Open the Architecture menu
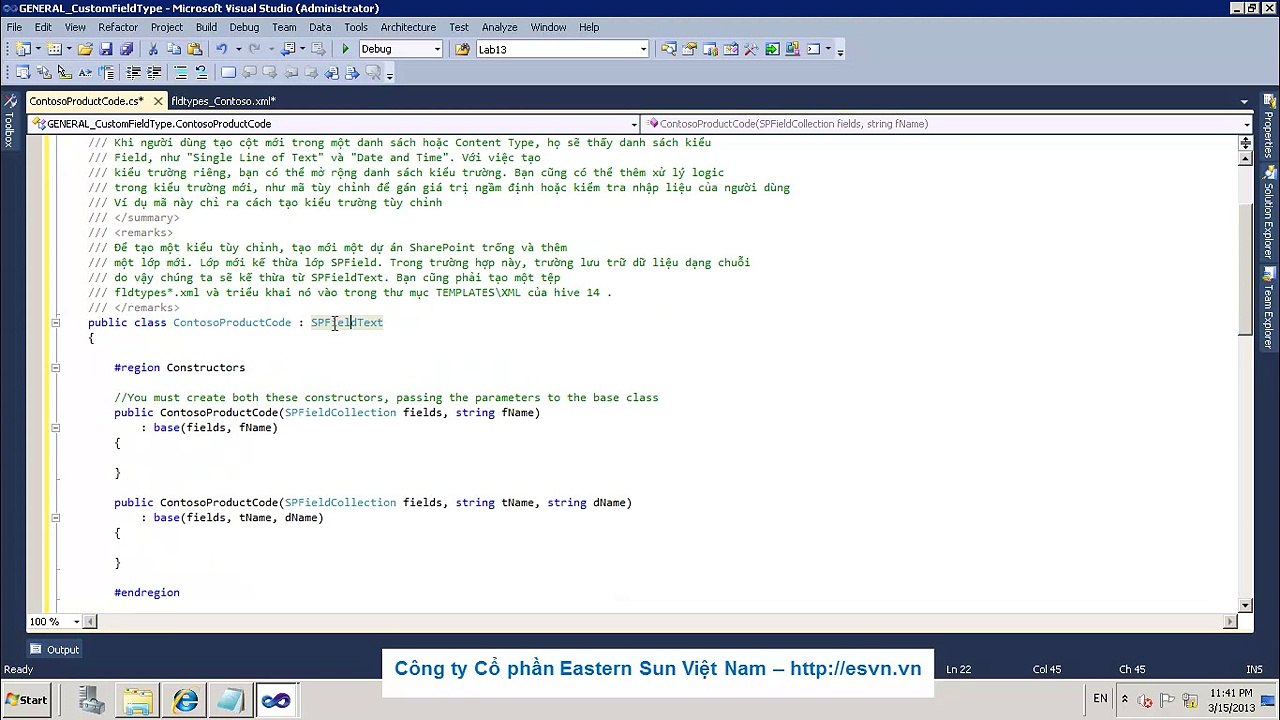Screen dimensions: 1280x720 click(x=408, y=27)
